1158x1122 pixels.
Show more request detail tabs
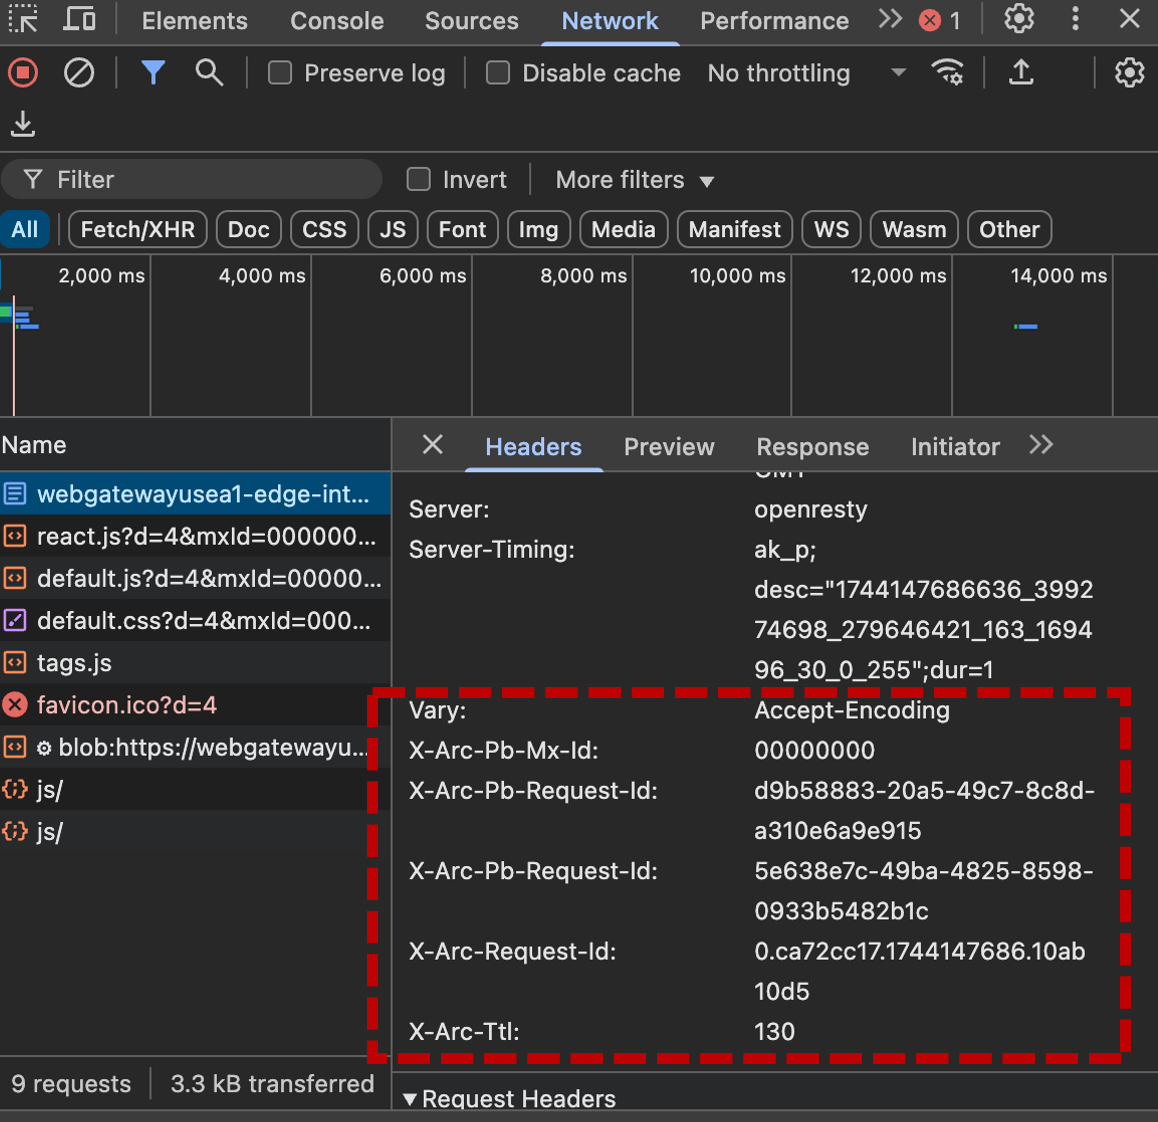point(1041,445)
